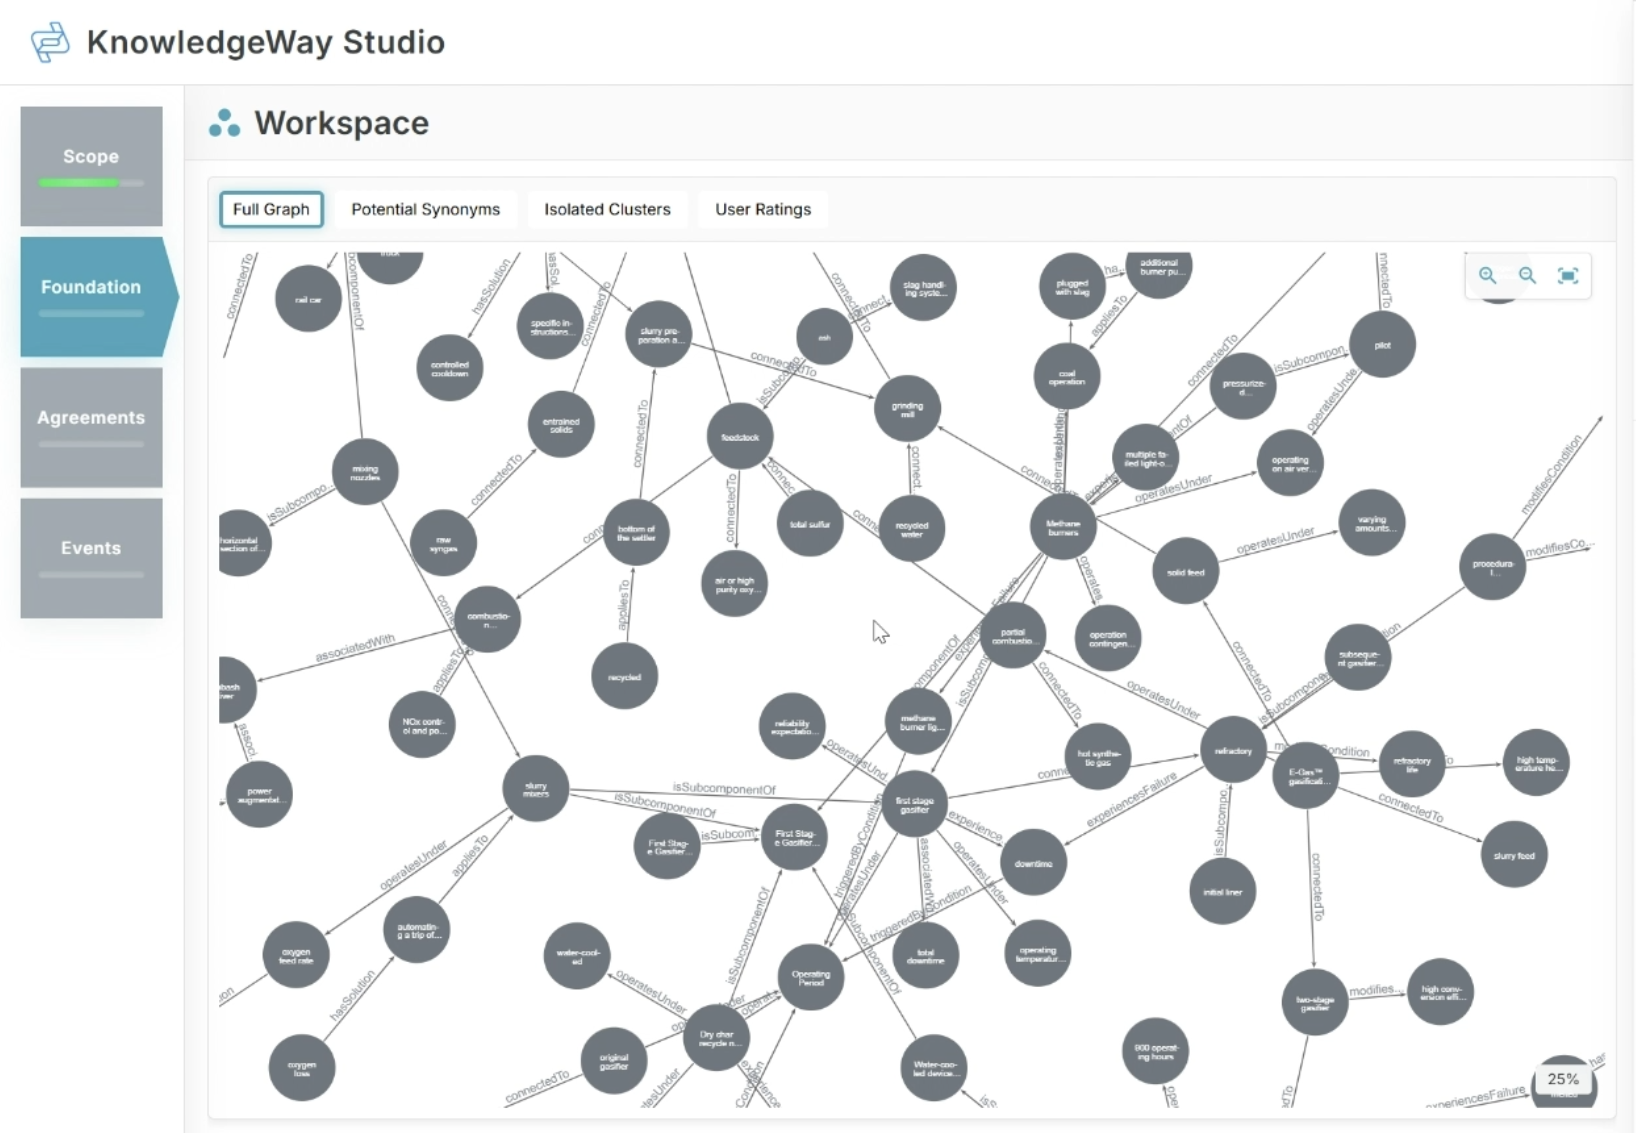Select the "Methane burners" graph node
Screen dimensions: 1636x1133
(x=1063, y=527)
